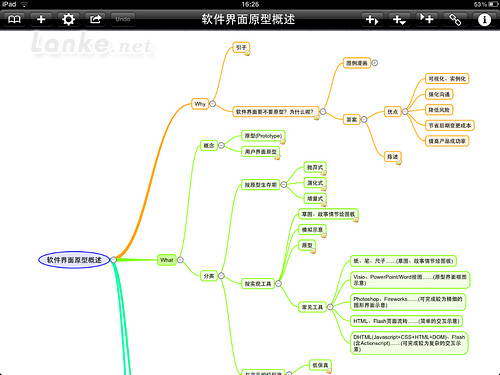Viewport: 500px width, 375px height.
Task: Select the HTML、Flash页面流转 node
Action: (x=406, y=321)
